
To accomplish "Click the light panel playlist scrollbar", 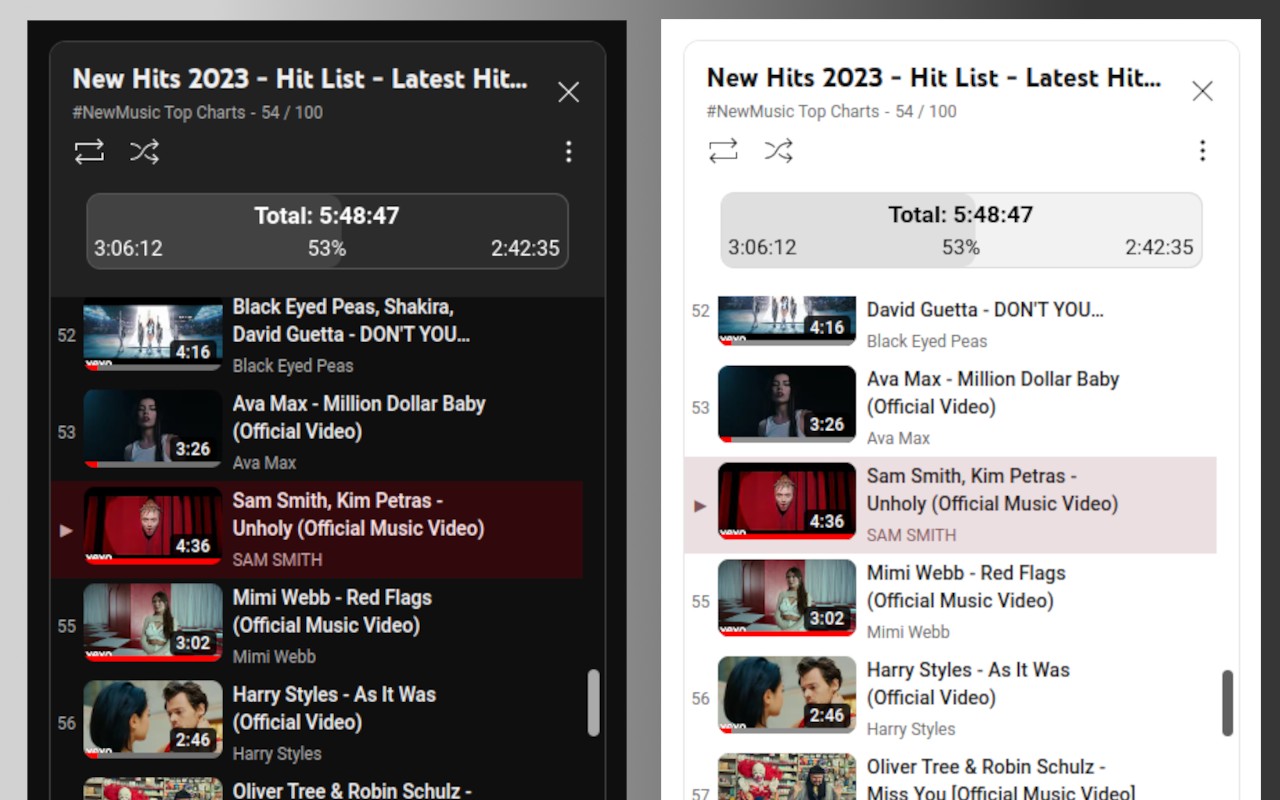I will click(1227, 702).
